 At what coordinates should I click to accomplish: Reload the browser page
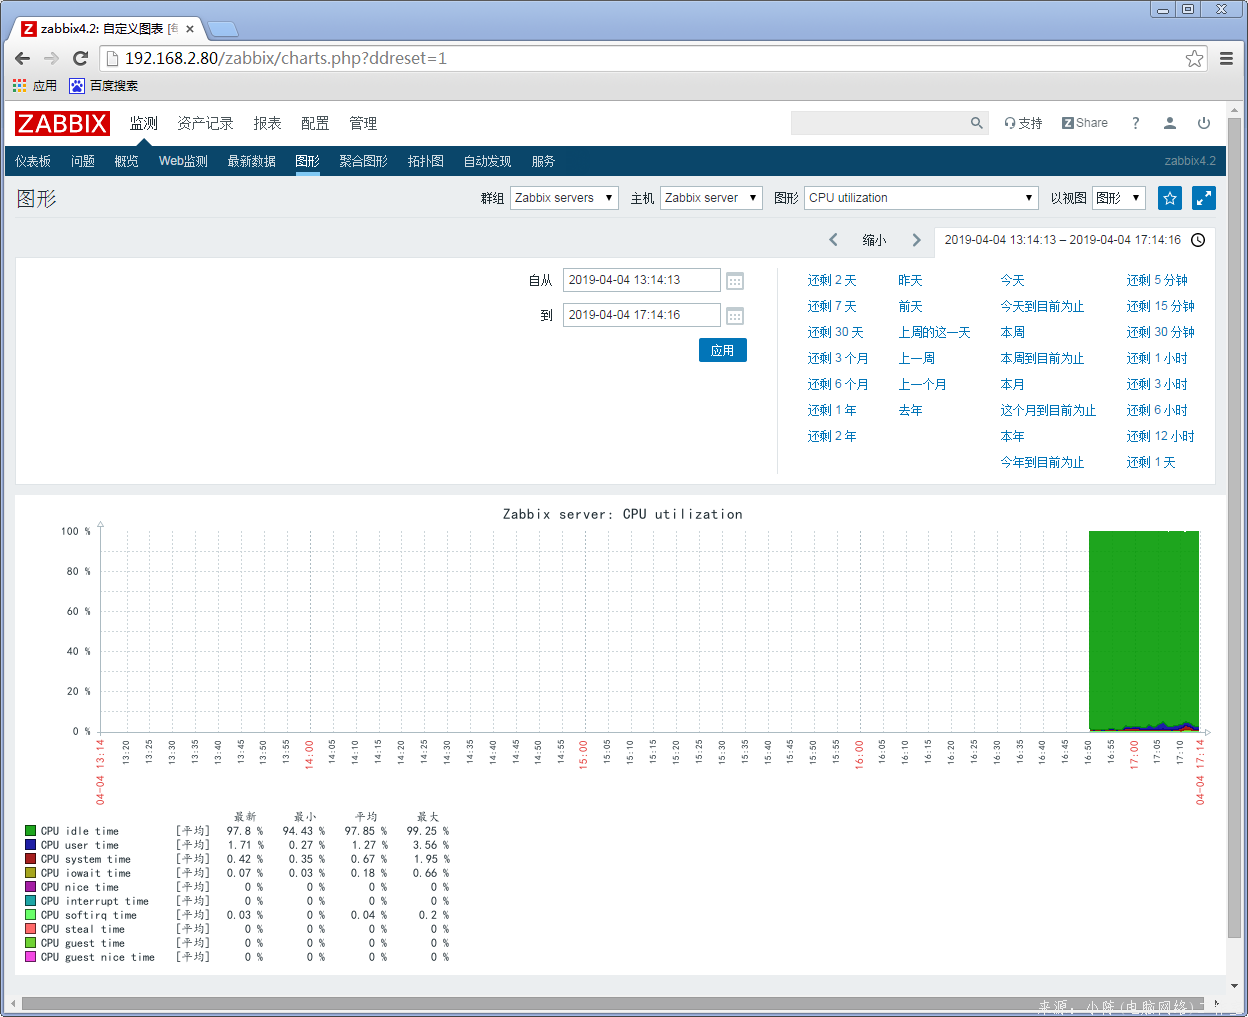click(81, 58)
